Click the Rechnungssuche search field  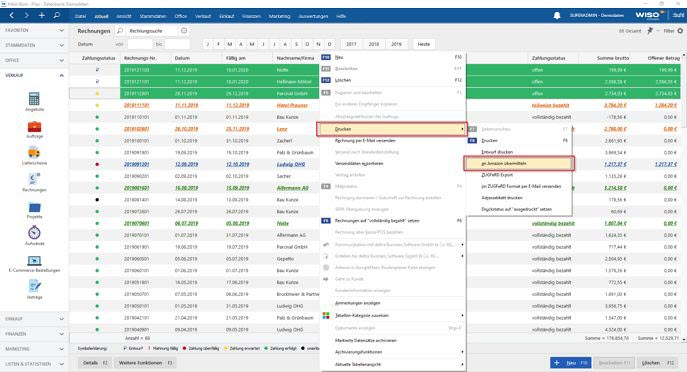coord(152,31)
